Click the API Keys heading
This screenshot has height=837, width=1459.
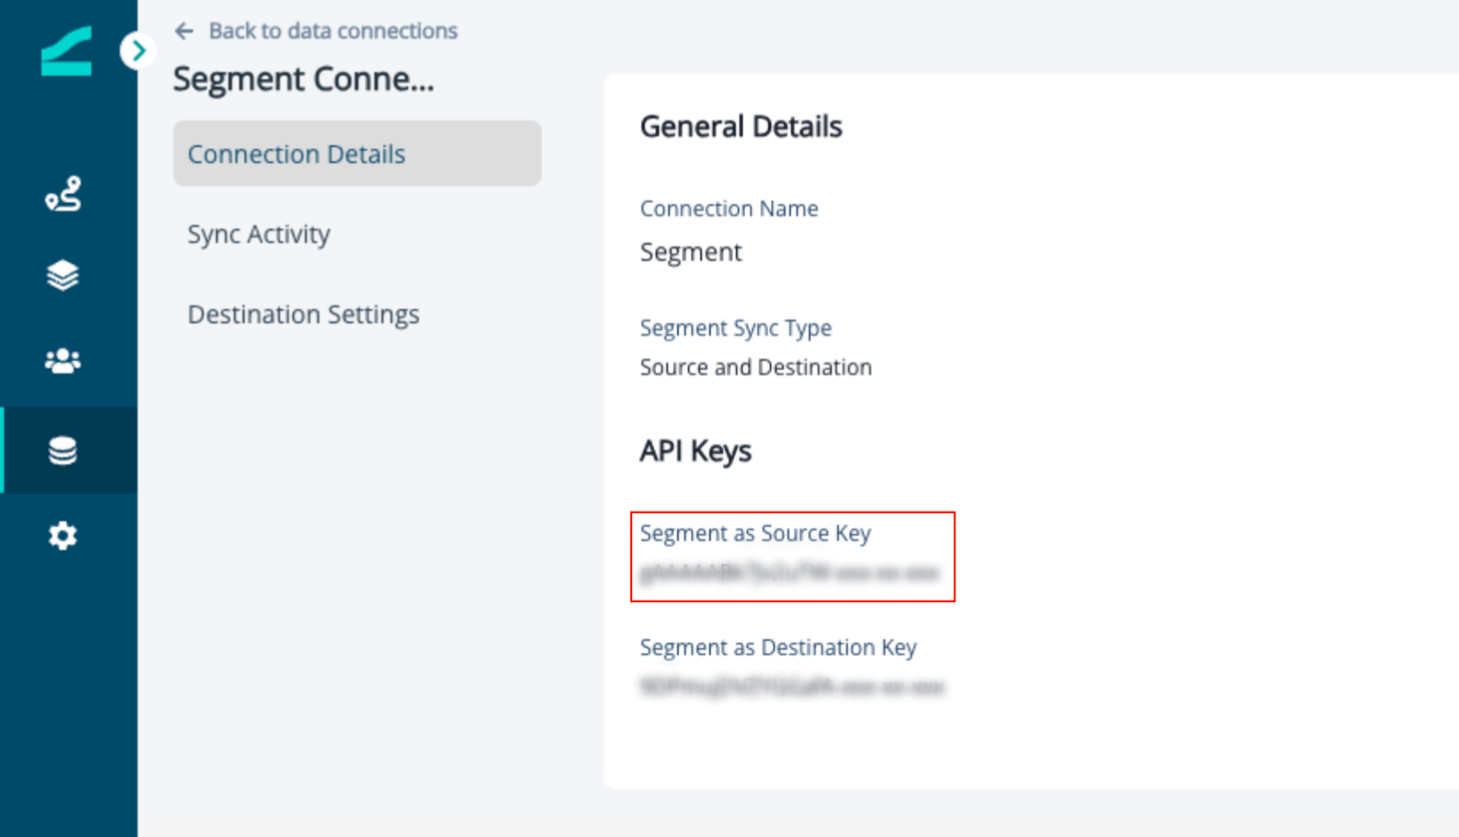click(695, 451)
